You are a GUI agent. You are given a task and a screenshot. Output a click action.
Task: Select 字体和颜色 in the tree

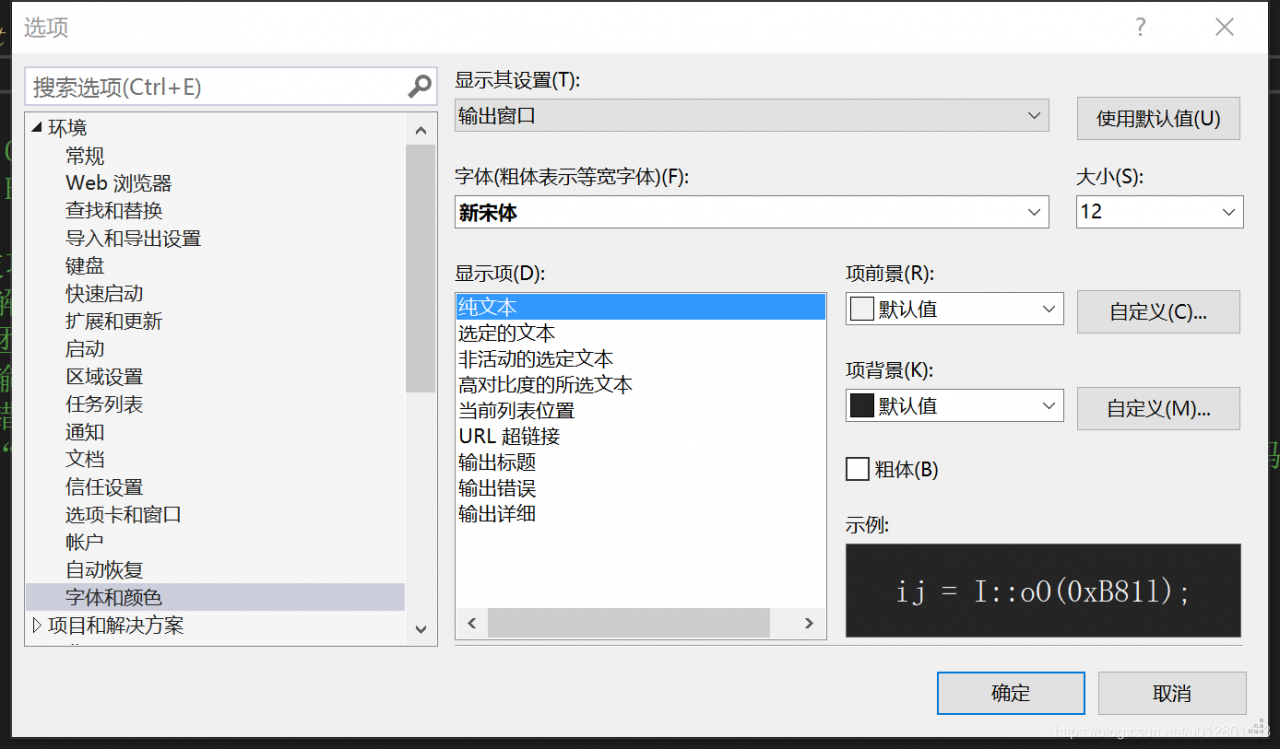(x=114, y=597)
